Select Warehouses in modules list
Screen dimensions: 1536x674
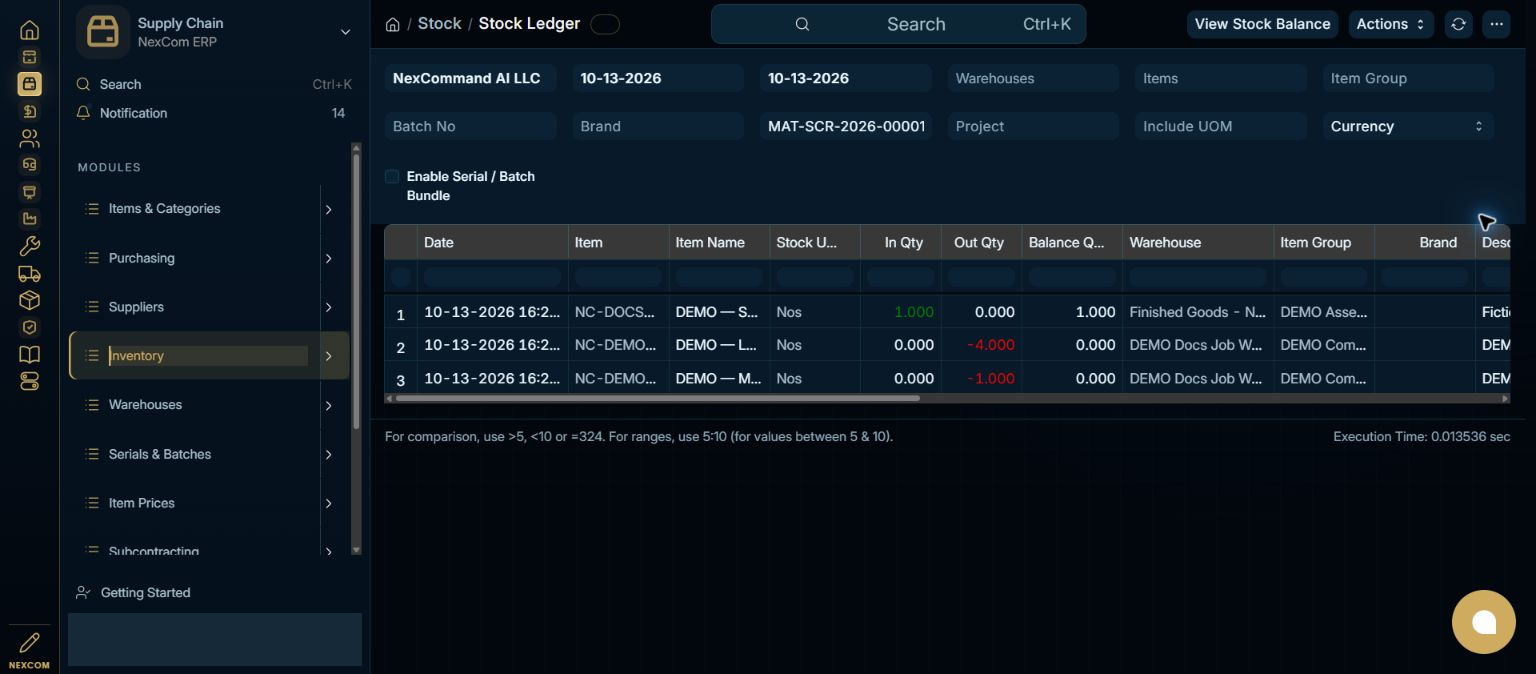tap(145, 405)
